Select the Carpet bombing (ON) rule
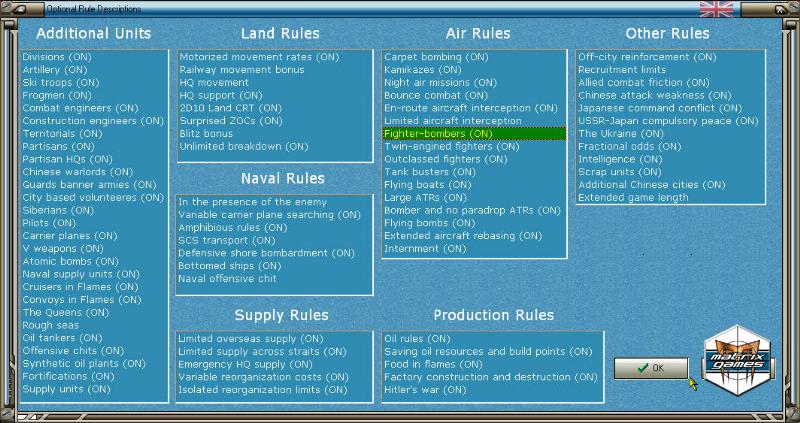The height and width of the screenshot is (423, 800). coord(433,58)
